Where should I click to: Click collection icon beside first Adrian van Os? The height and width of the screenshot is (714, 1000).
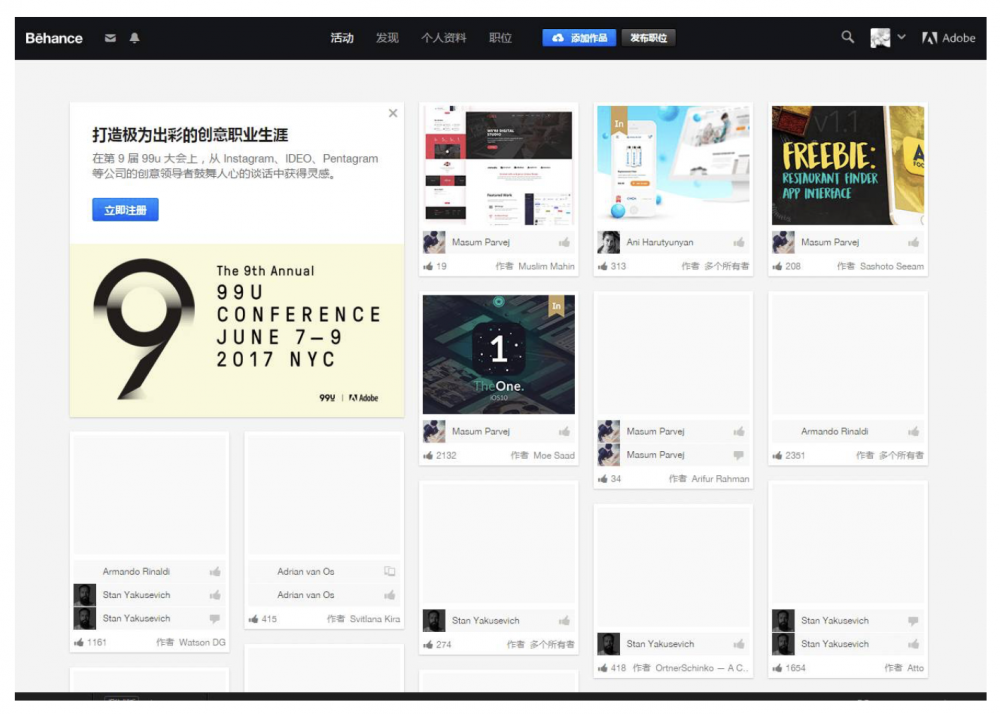point(390,571)
